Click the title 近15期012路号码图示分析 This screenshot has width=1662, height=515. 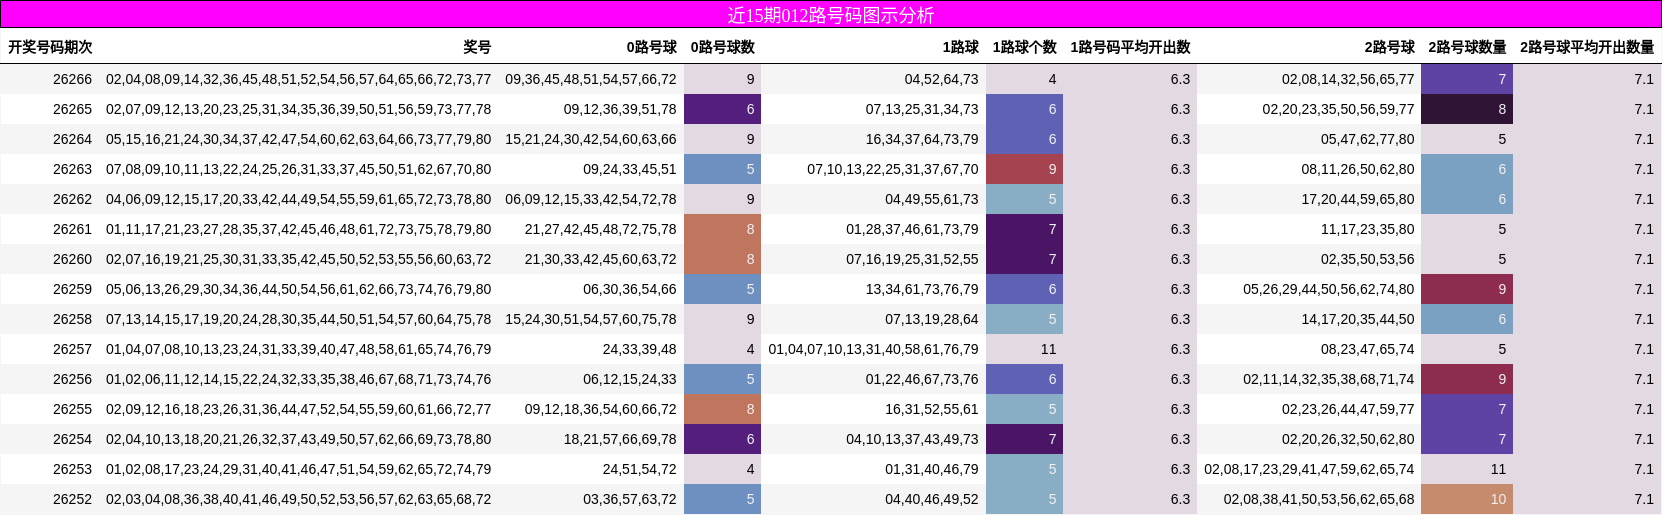coord(830,15)
